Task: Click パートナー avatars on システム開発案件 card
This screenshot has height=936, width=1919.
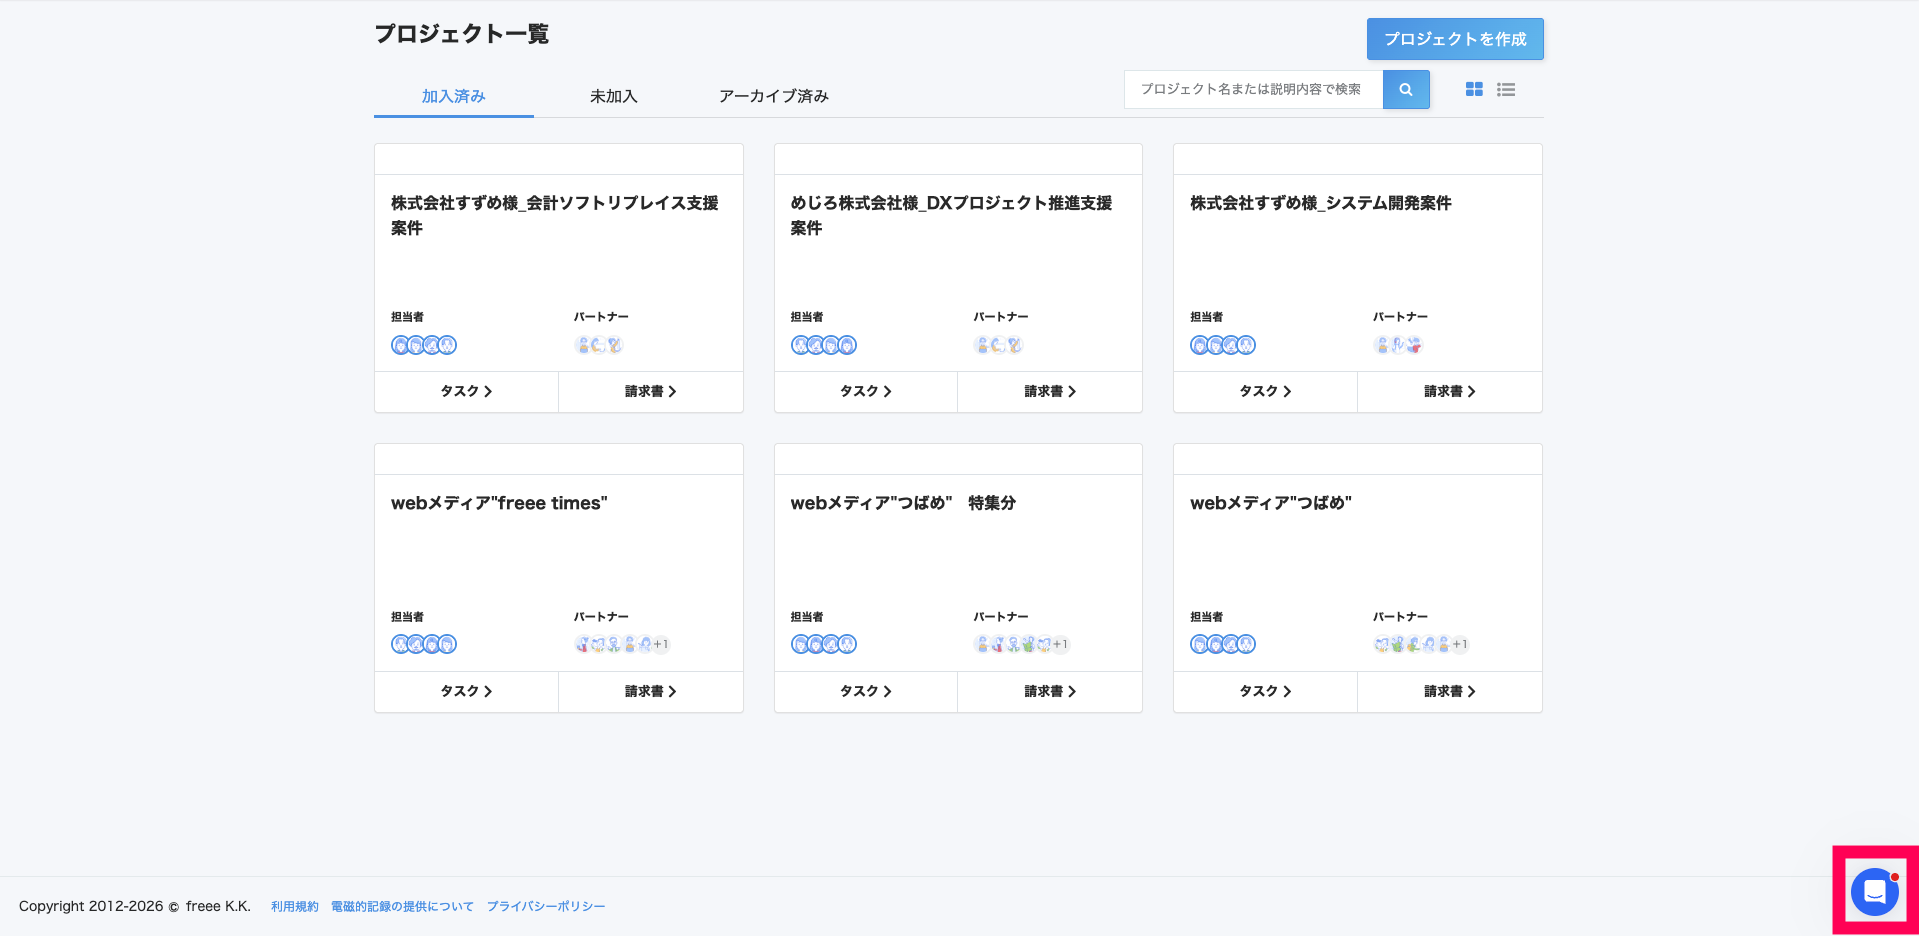Action: point(1398,345)
